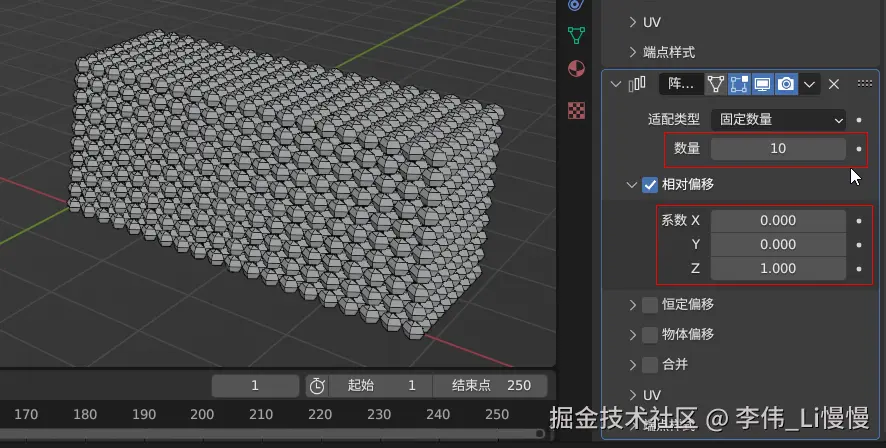Open the array modifier extra options dropdown
886x448 pixels.
(x=809, y=84)
